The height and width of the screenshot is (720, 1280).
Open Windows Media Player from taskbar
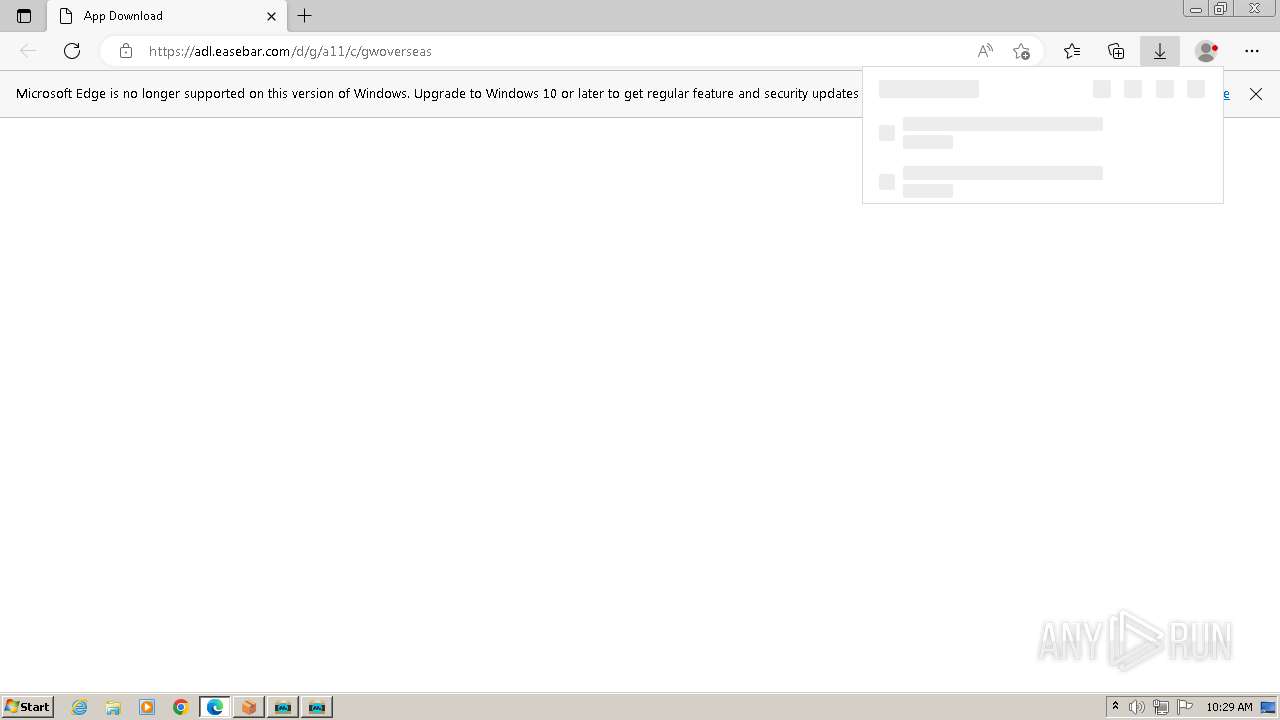pyautogui.click(x=147, y=707)
